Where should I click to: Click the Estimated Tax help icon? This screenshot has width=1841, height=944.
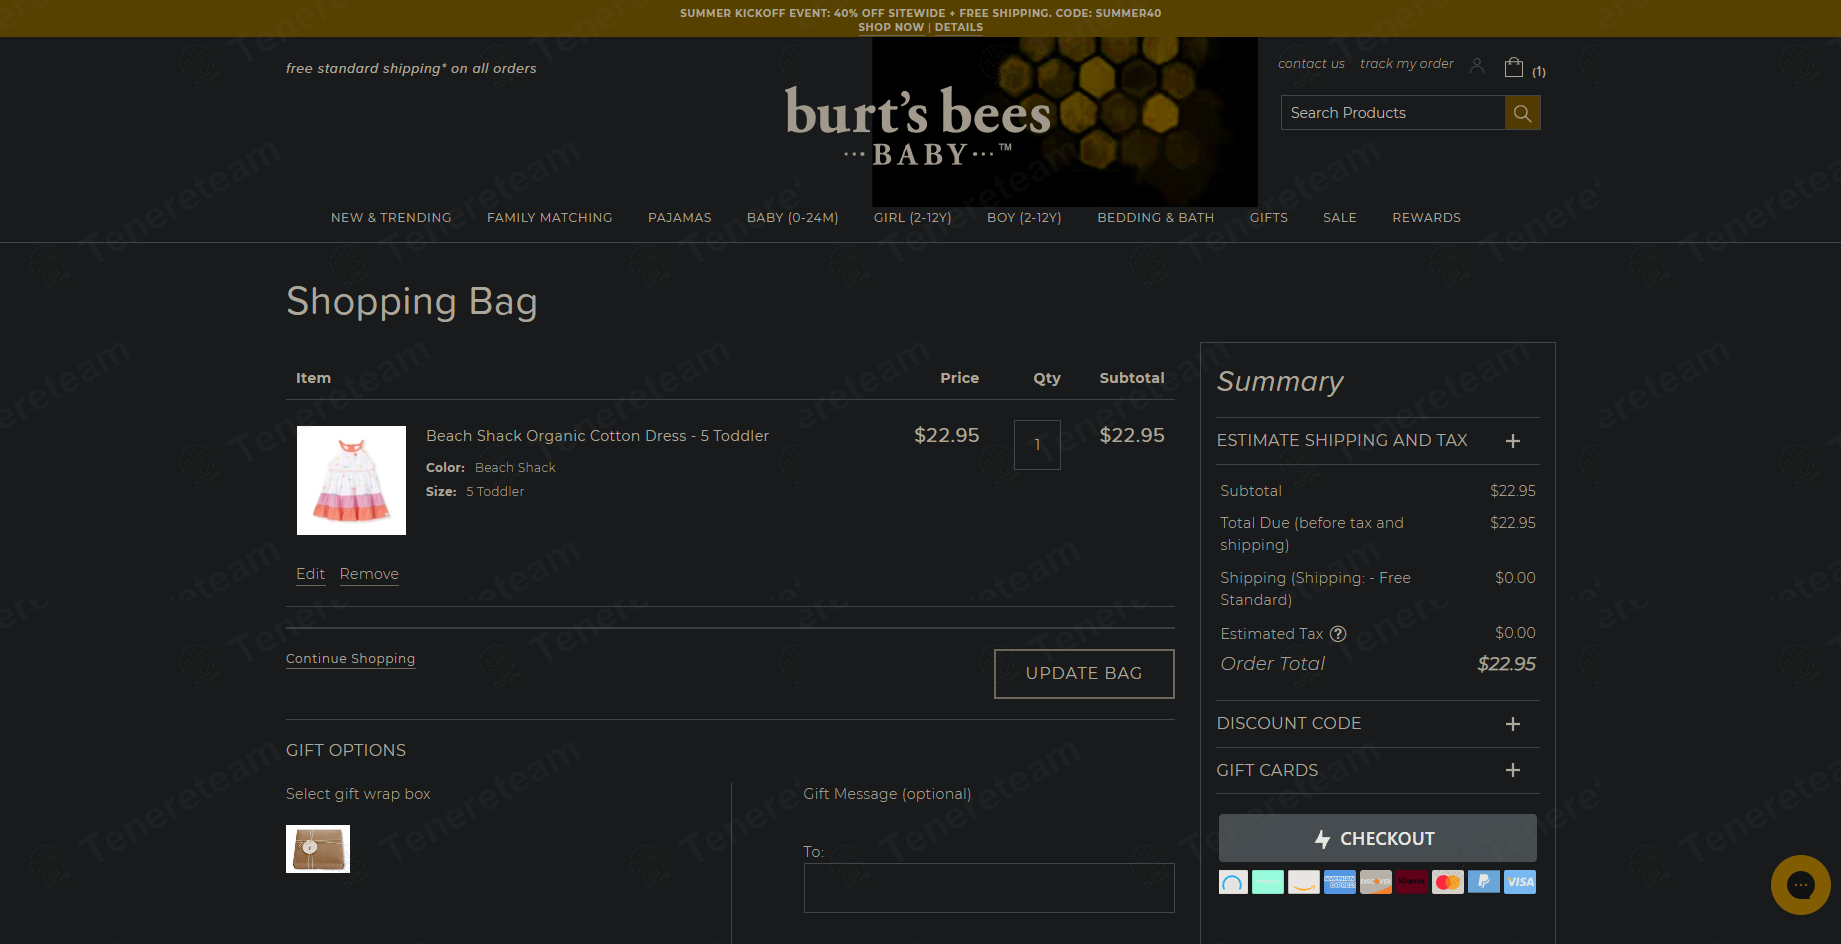point(1338,634)
